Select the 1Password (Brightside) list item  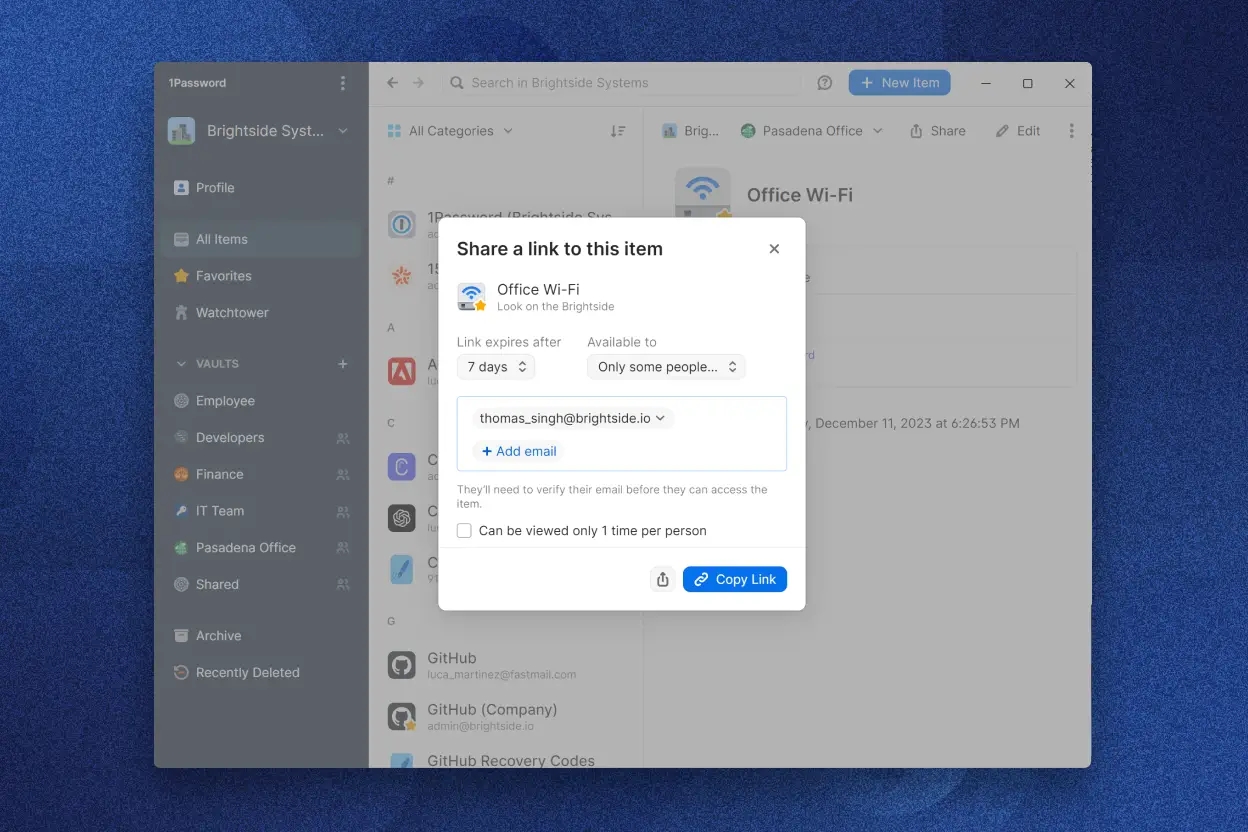505,223
